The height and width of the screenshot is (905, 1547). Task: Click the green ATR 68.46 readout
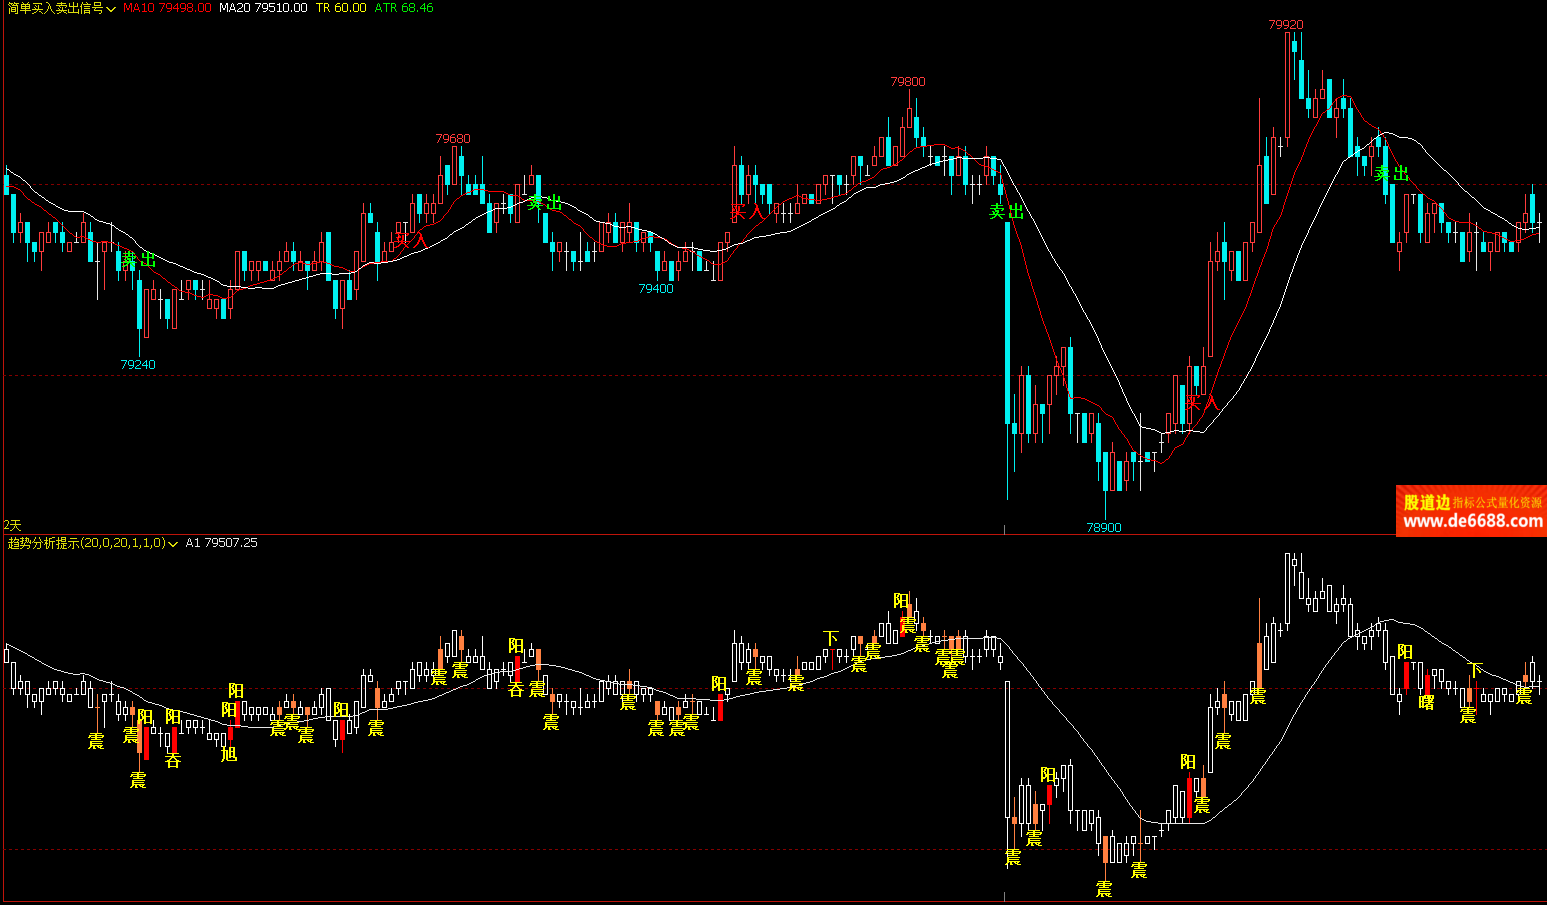click(x=404, y=8)
